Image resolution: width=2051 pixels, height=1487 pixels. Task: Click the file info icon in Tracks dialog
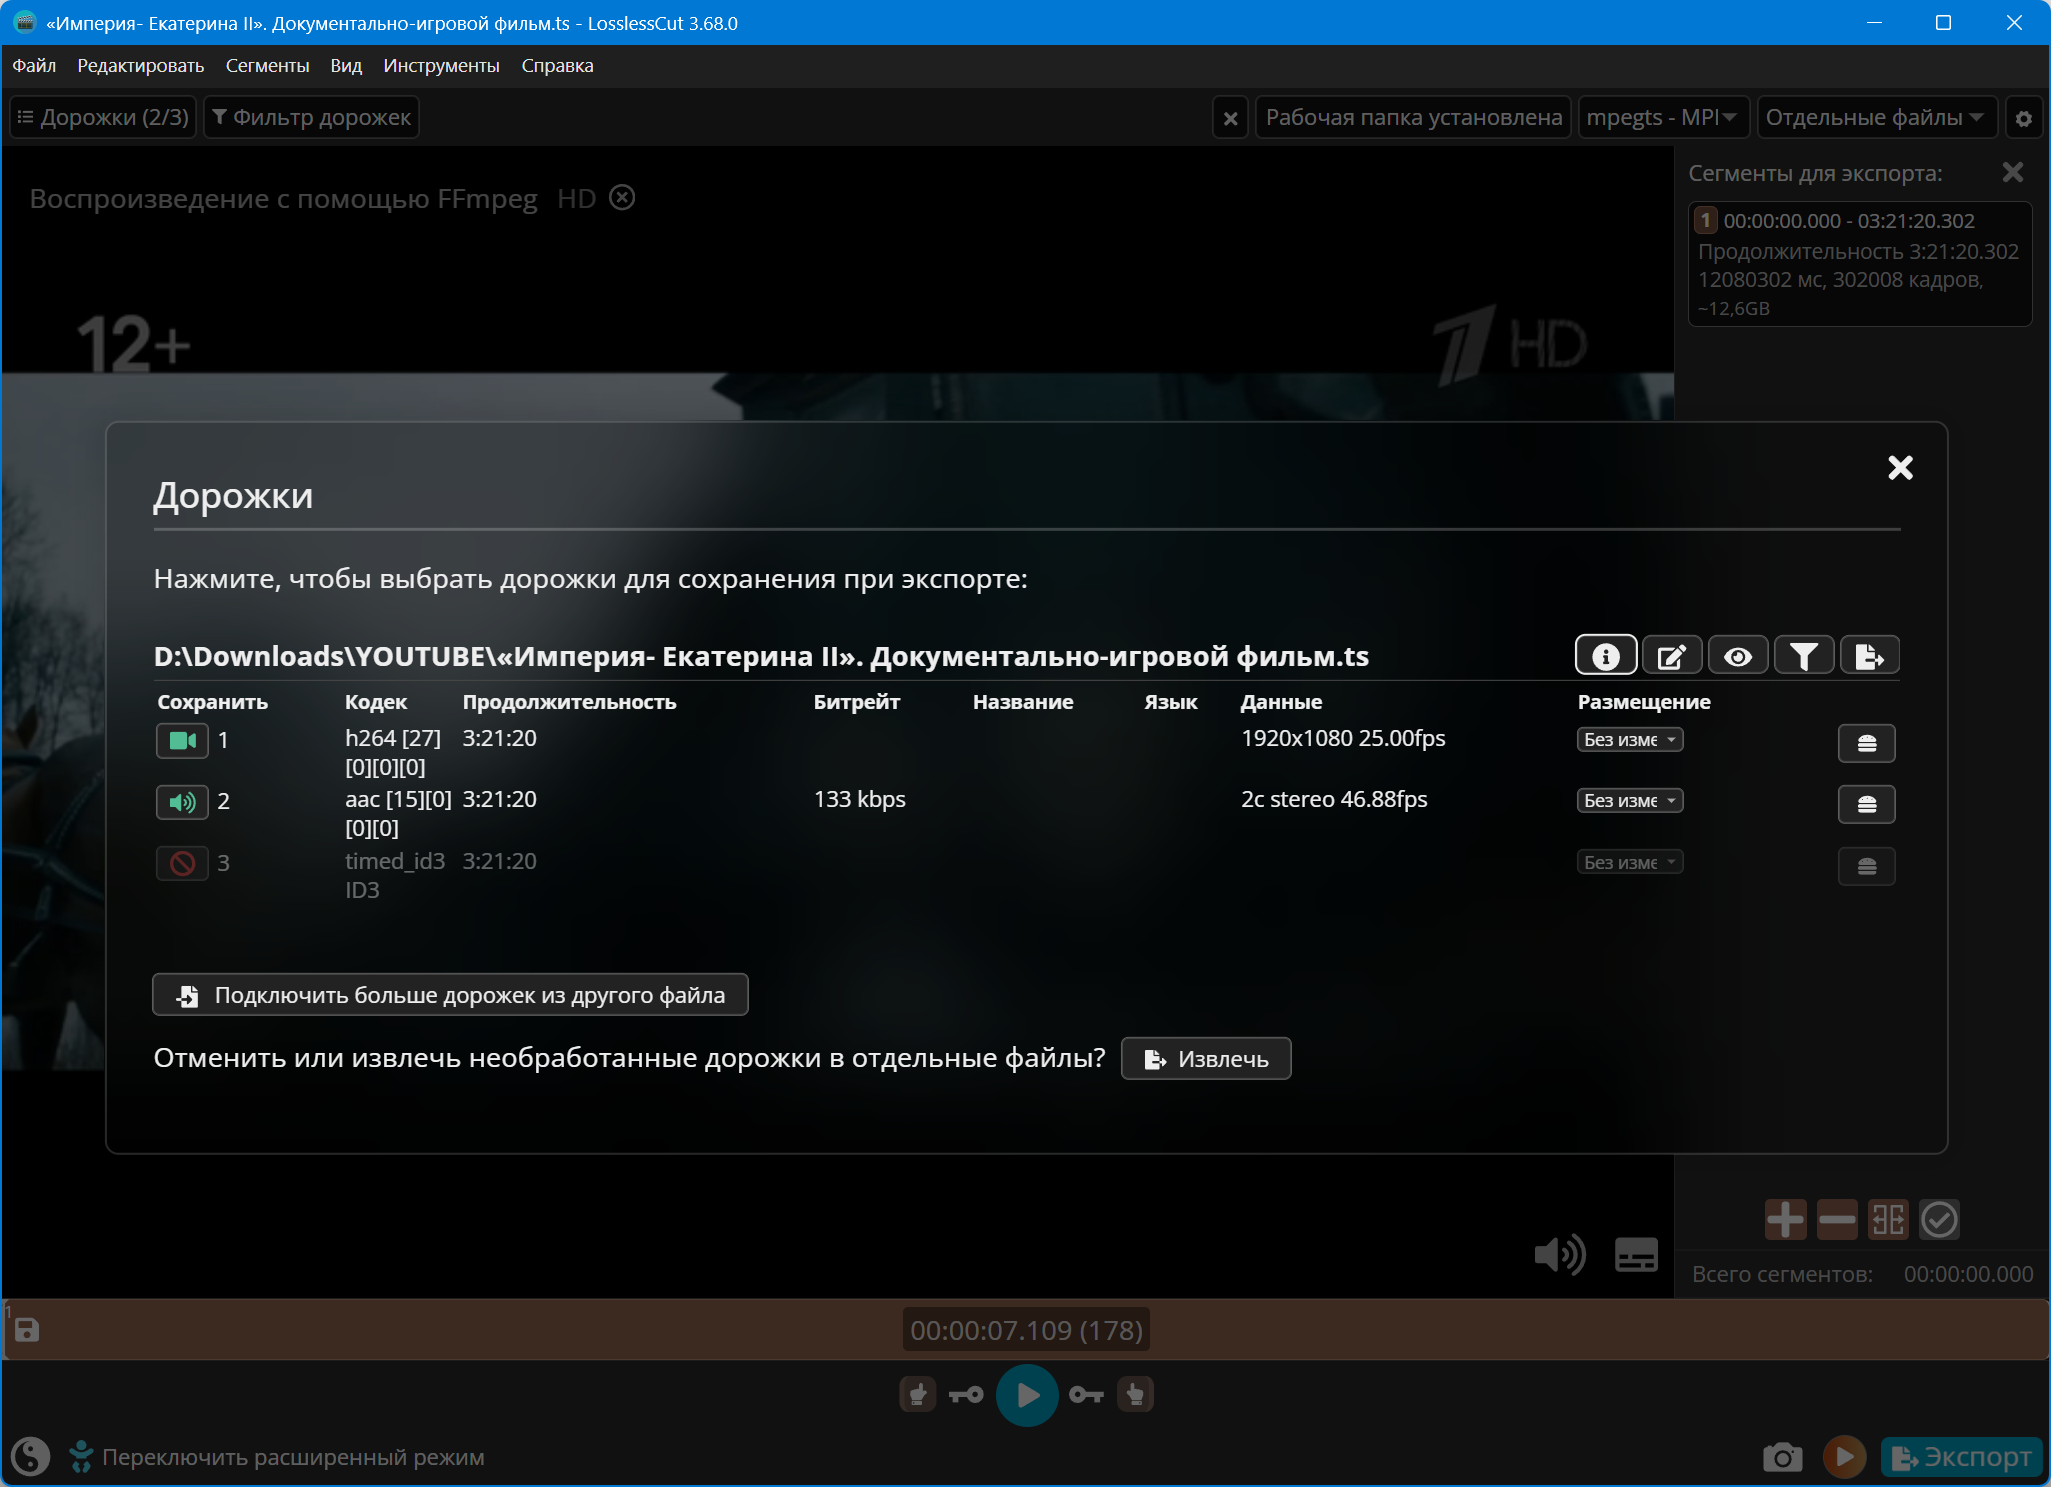pos(1605,656)
